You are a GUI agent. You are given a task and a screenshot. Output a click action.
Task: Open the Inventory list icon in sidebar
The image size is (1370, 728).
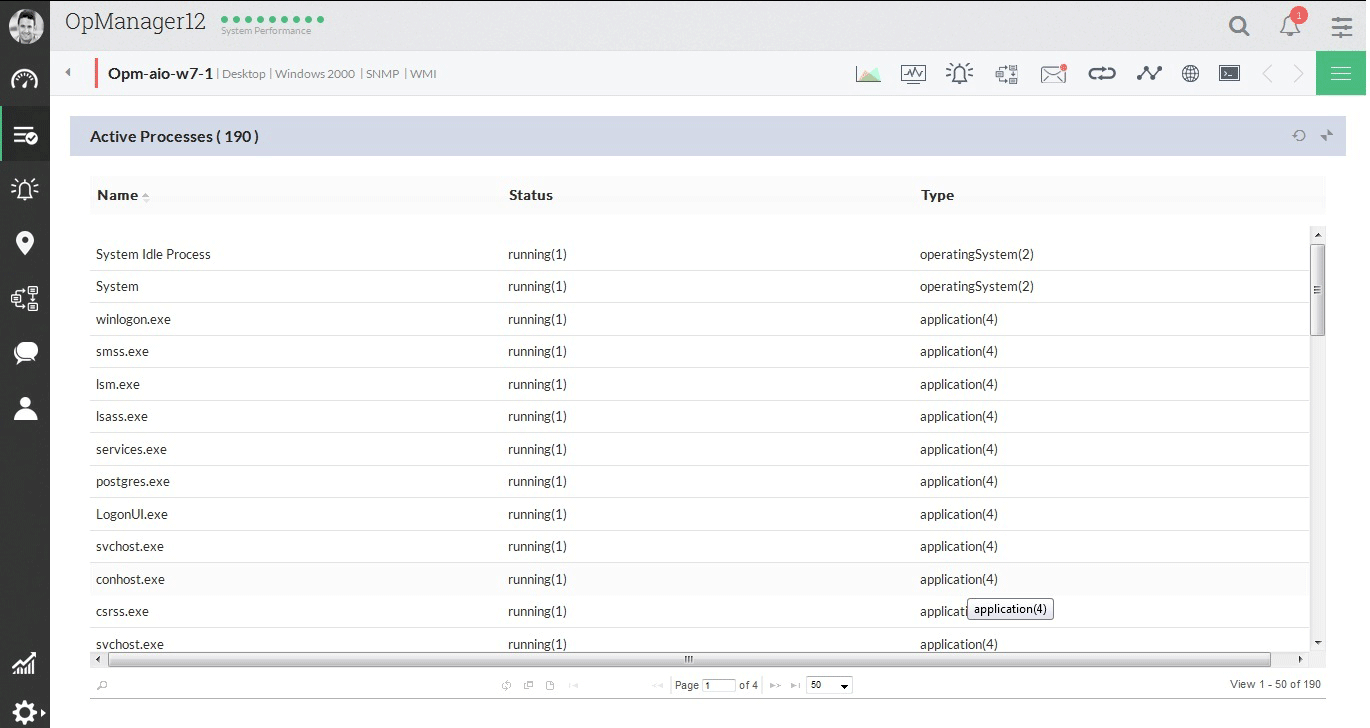click(25, 135)
